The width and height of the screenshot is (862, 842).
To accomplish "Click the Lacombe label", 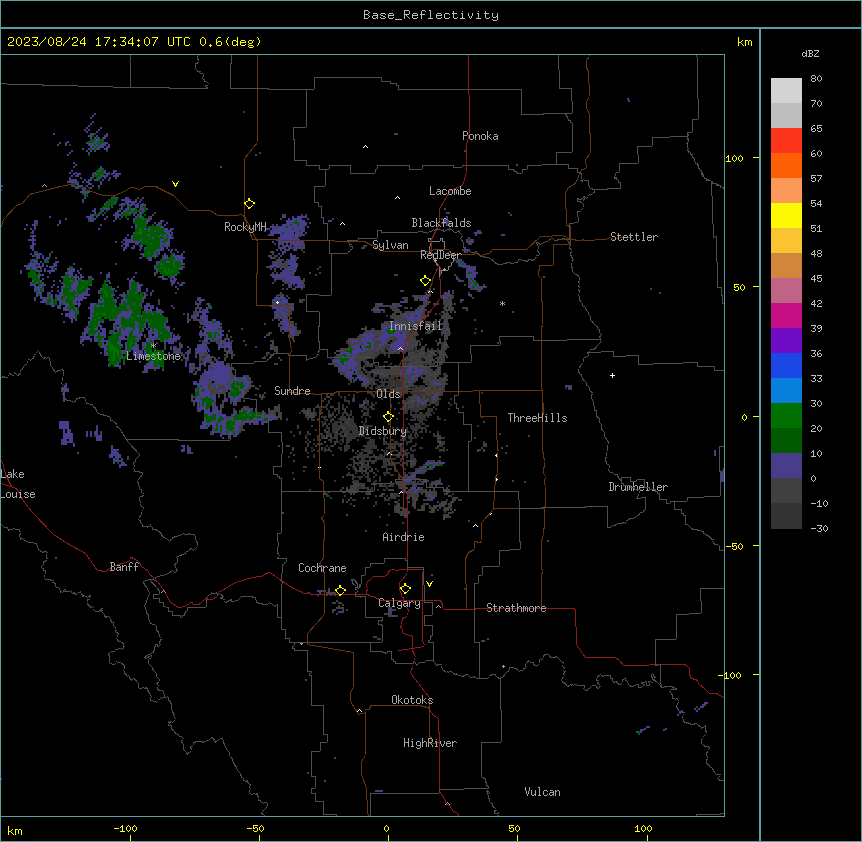I will click(x=450, y=191).
